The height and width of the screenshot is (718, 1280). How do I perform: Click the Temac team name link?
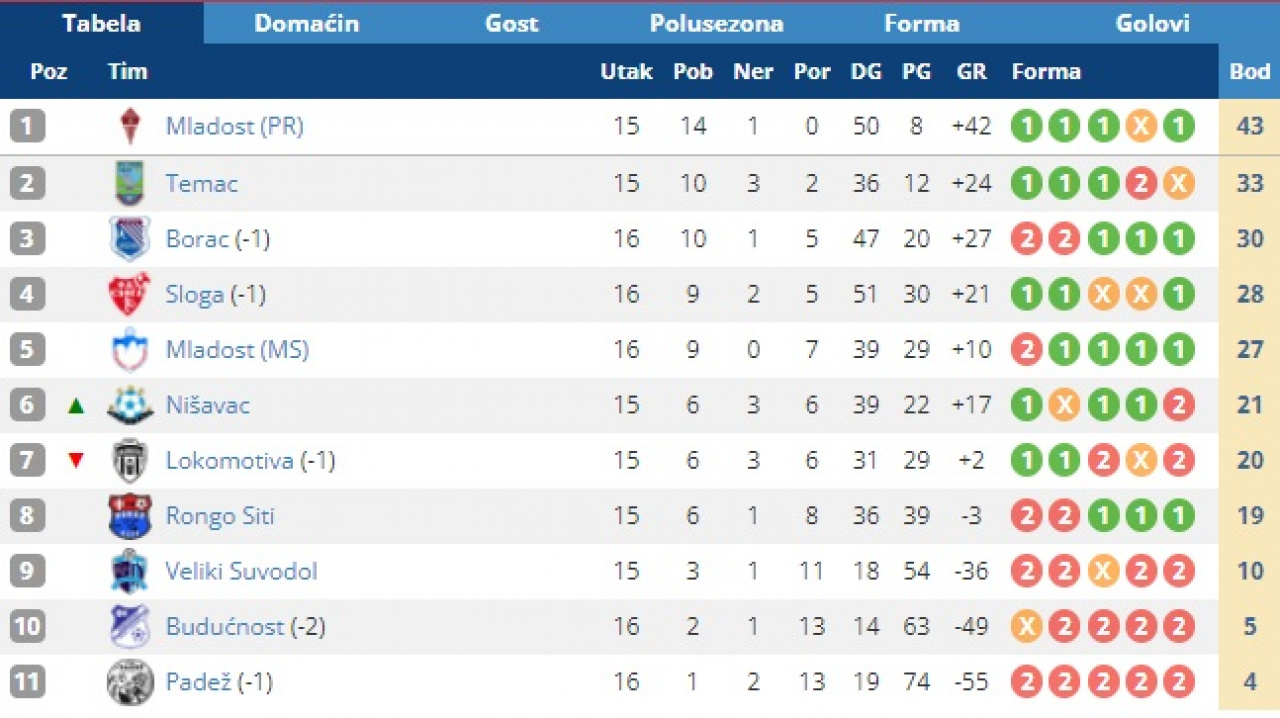click(x=201, y=183)
